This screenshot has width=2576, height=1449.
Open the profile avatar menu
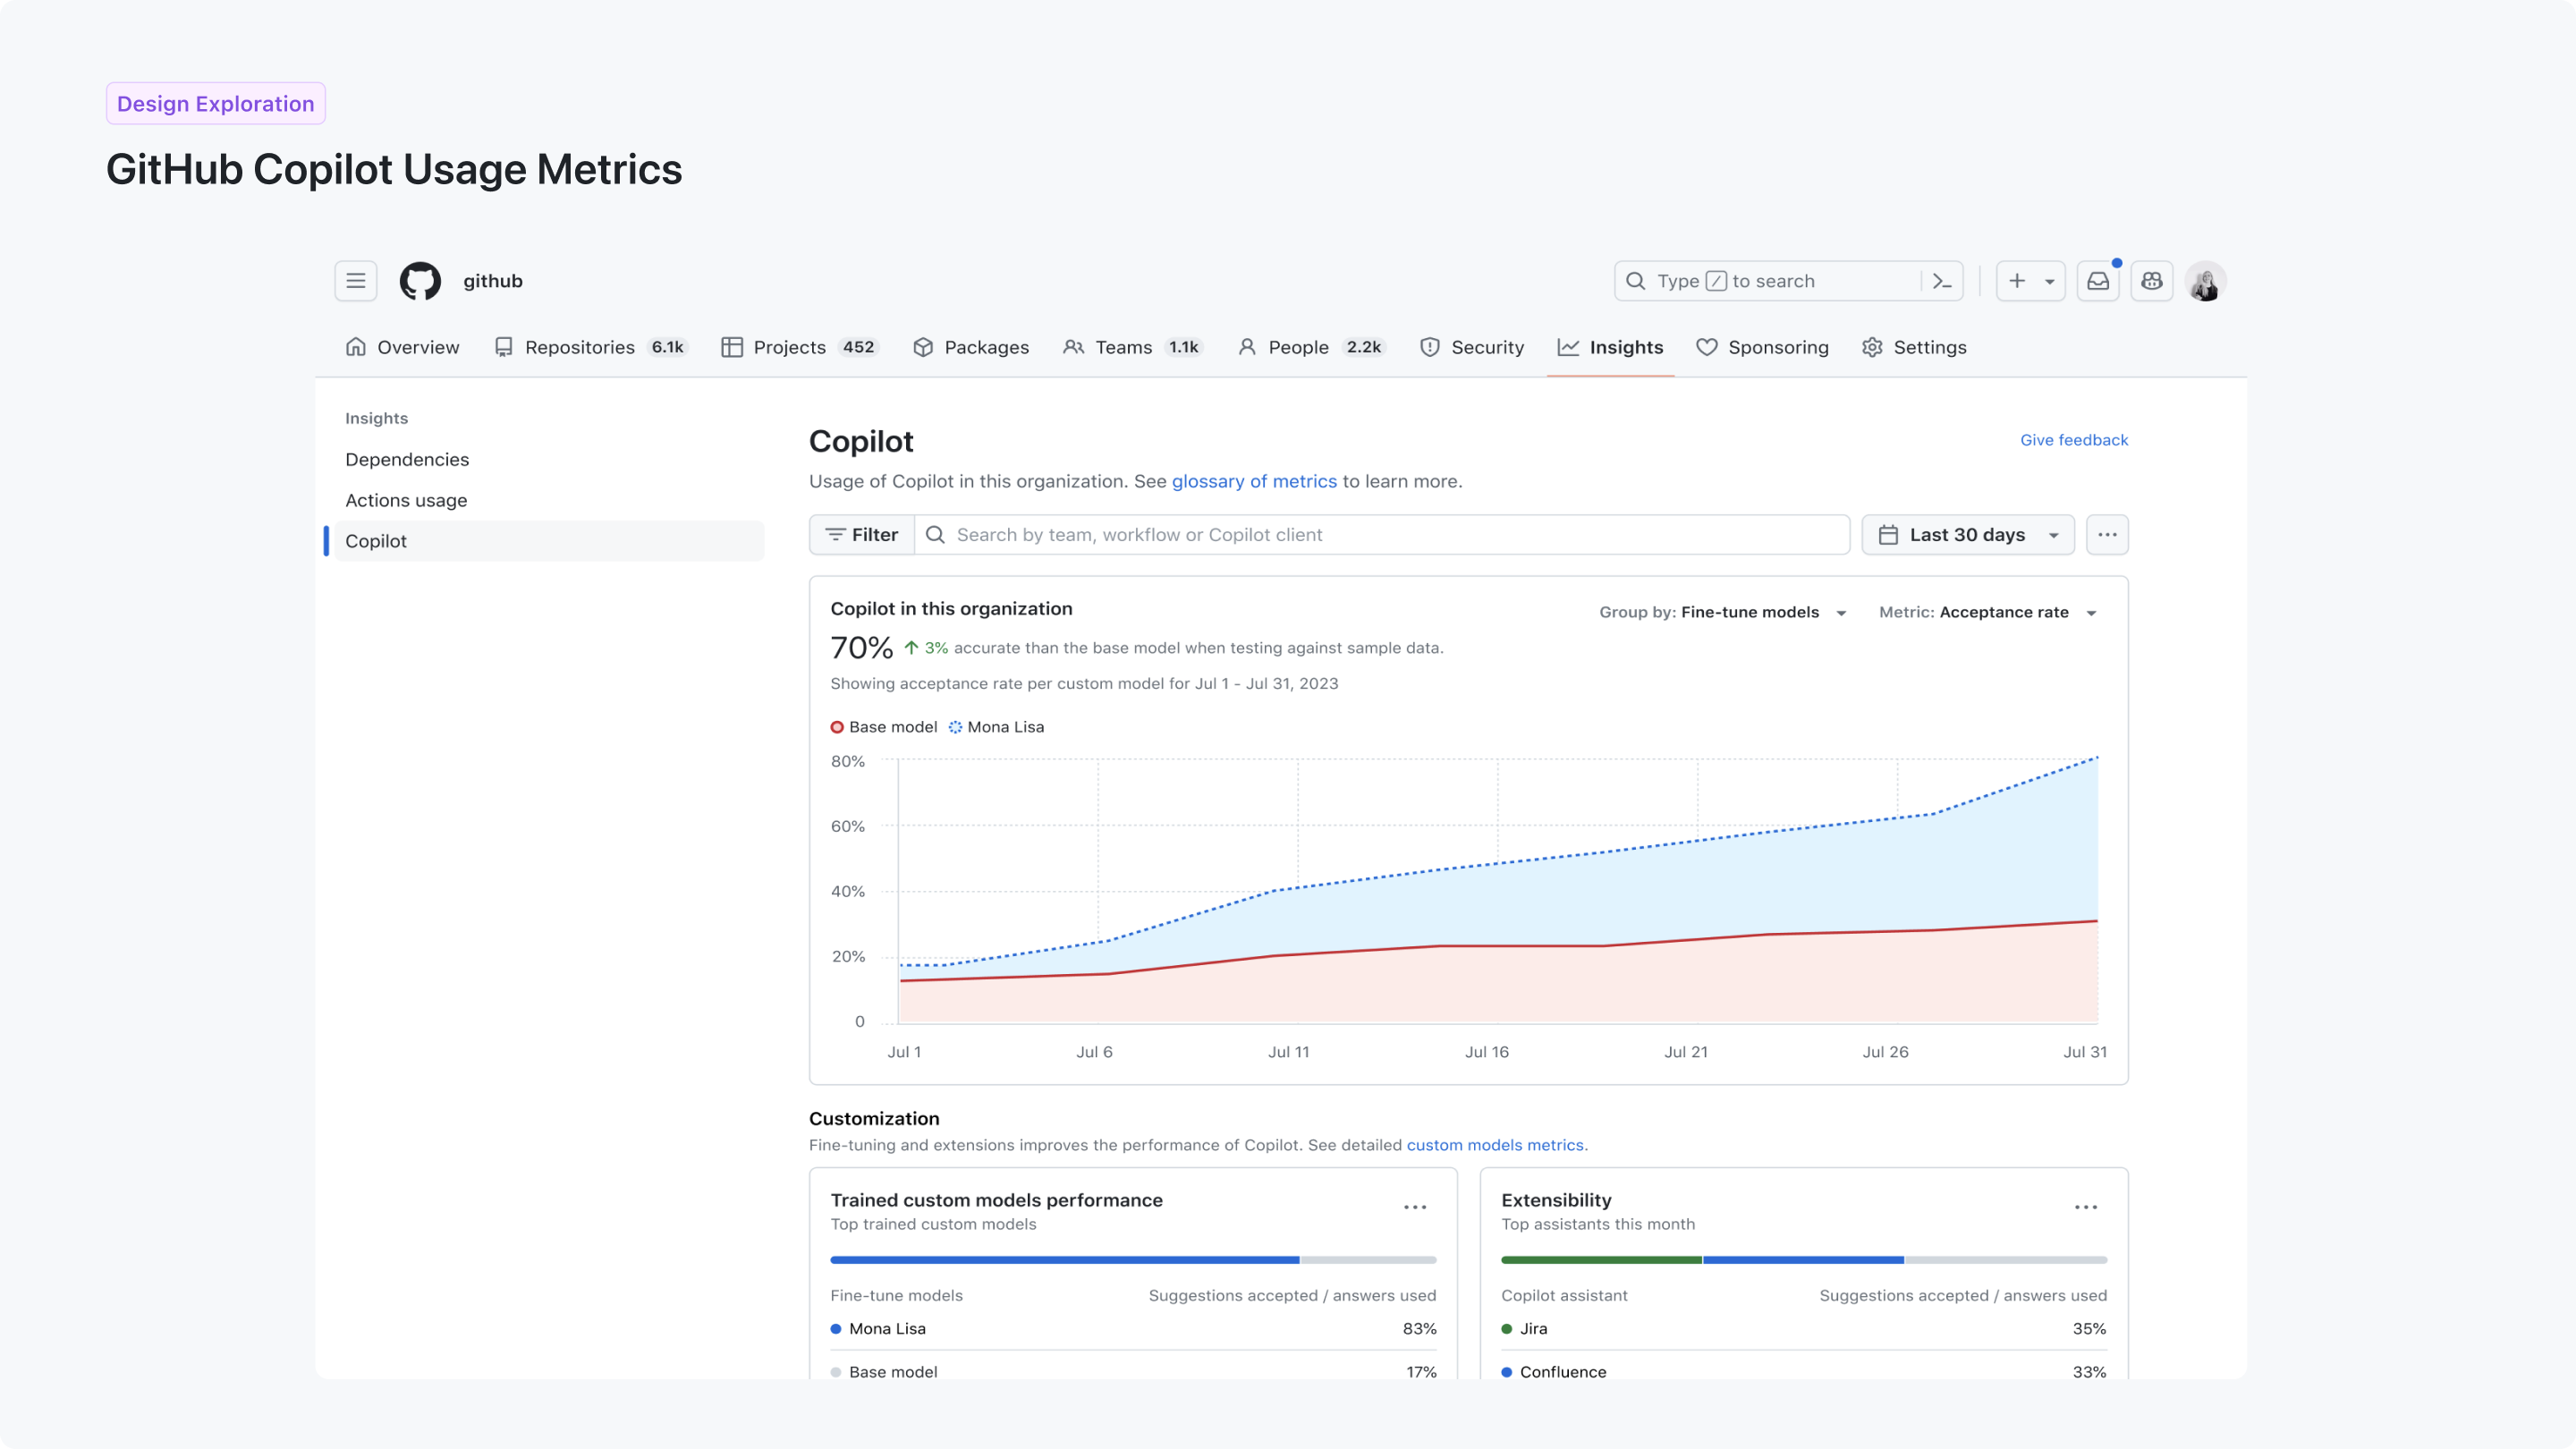pos(2206,281)
